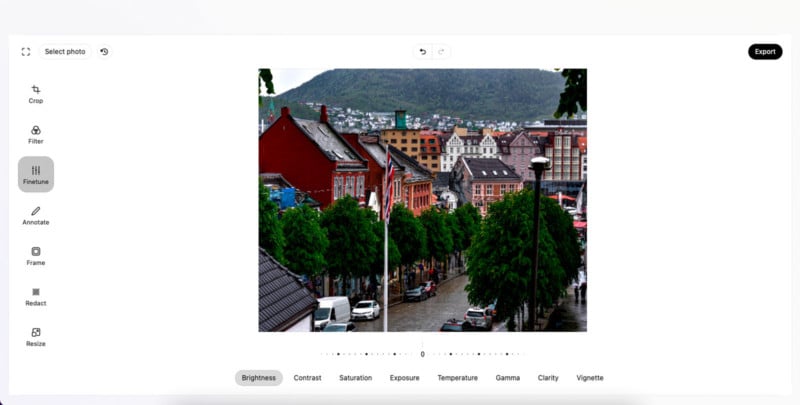Screen dimensions: 800x405
Task: Open the Redact tool
Action: (36, 296)
